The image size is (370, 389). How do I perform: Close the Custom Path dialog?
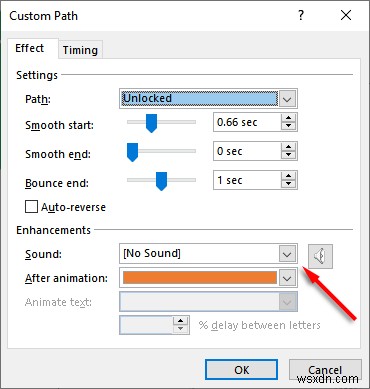pyautogui.click(x=346, y=15)
